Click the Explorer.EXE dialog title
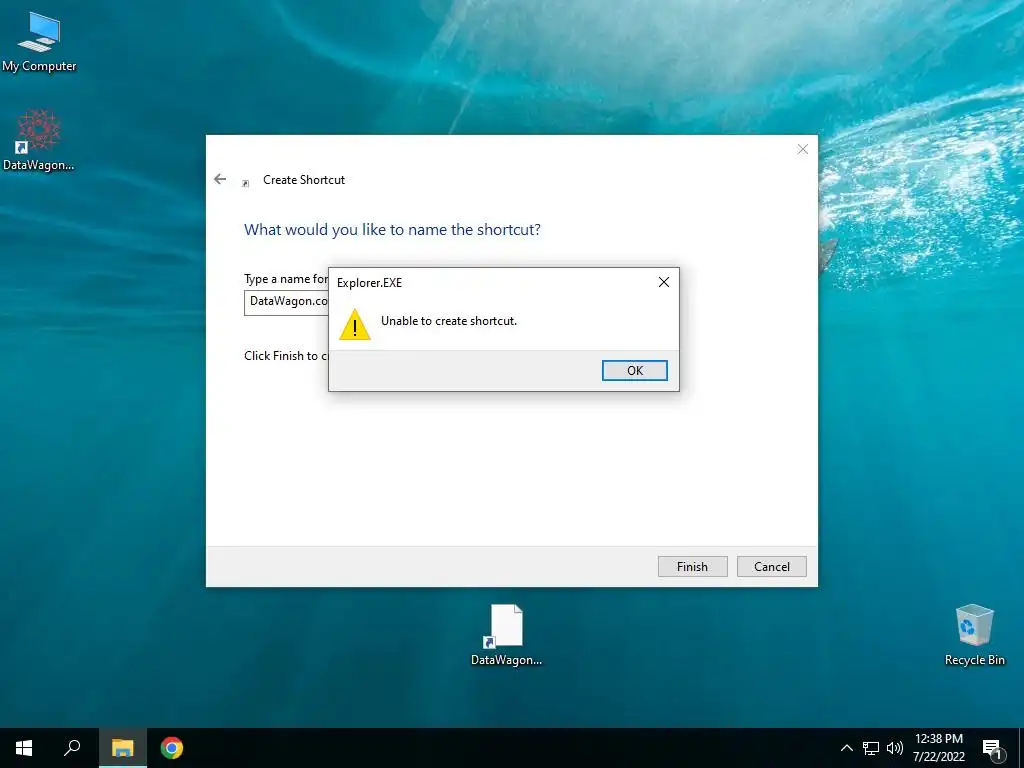1024x768 pixels. 369,283
